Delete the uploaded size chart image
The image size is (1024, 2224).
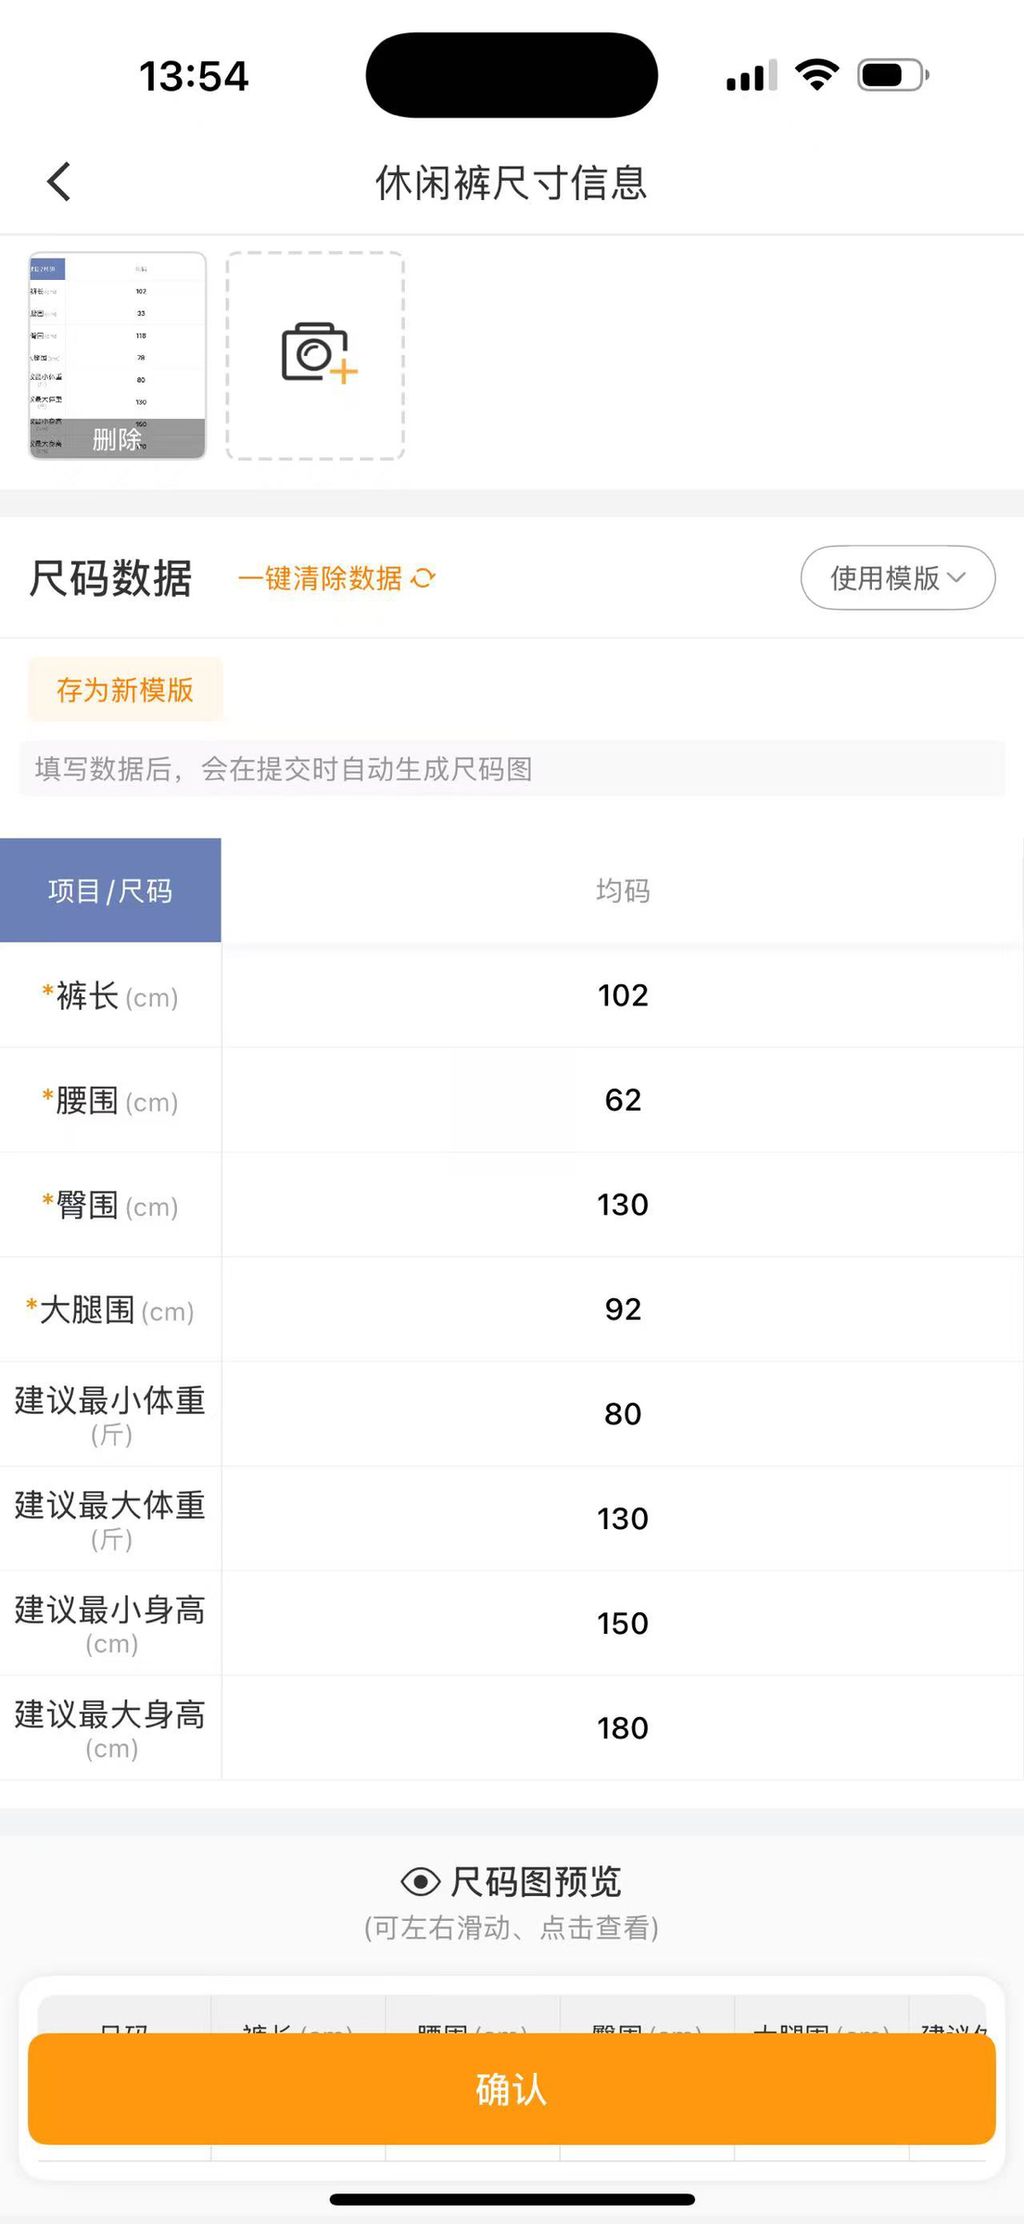pos(117,439)
